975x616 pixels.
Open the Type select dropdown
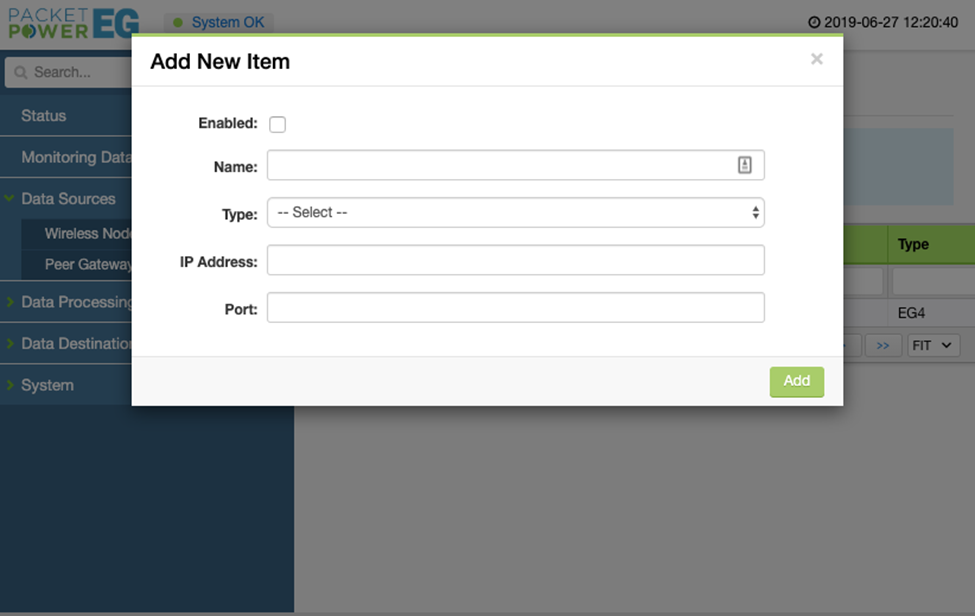click(x=515, y=213)
